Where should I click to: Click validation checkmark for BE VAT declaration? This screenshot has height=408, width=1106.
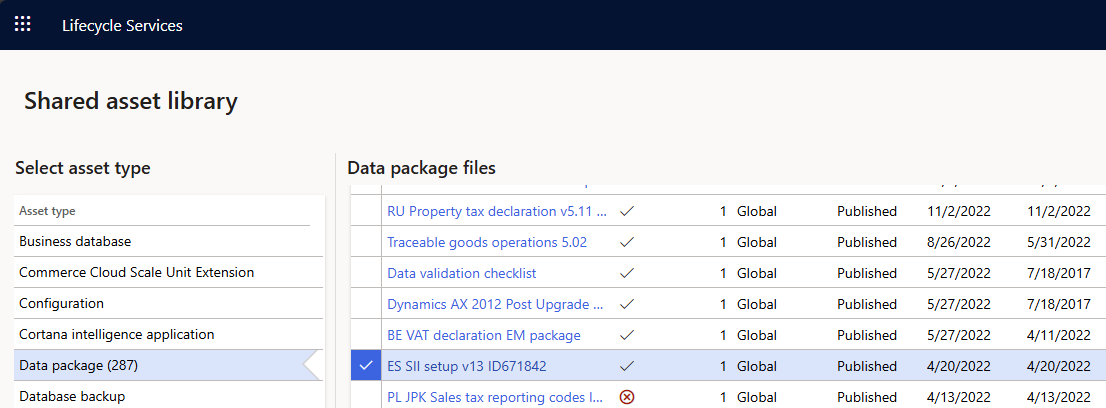point(626,335)
